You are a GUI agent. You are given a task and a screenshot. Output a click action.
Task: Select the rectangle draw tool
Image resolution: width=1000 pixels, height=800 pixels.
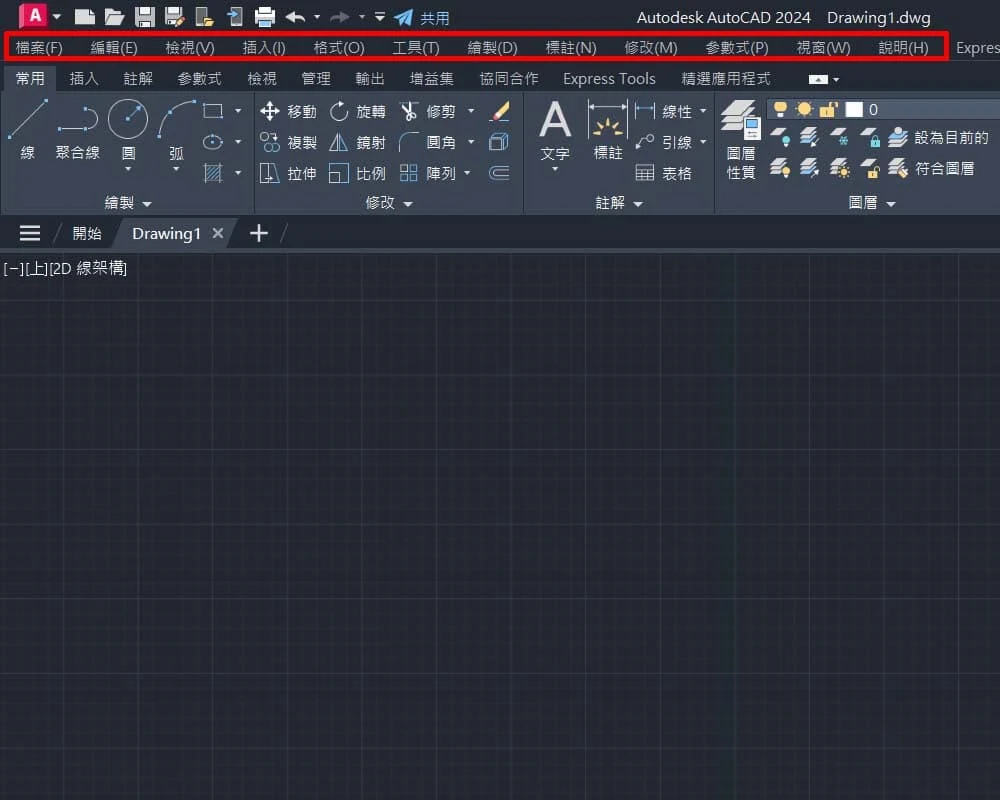[213, 111]
